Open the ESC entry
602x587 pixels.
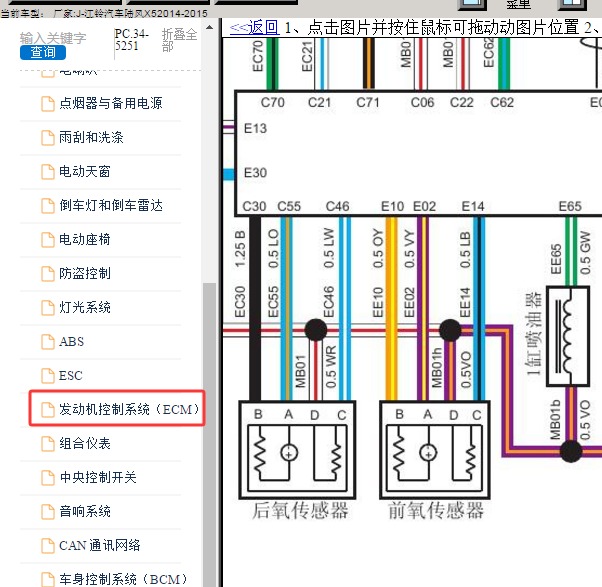71,375
